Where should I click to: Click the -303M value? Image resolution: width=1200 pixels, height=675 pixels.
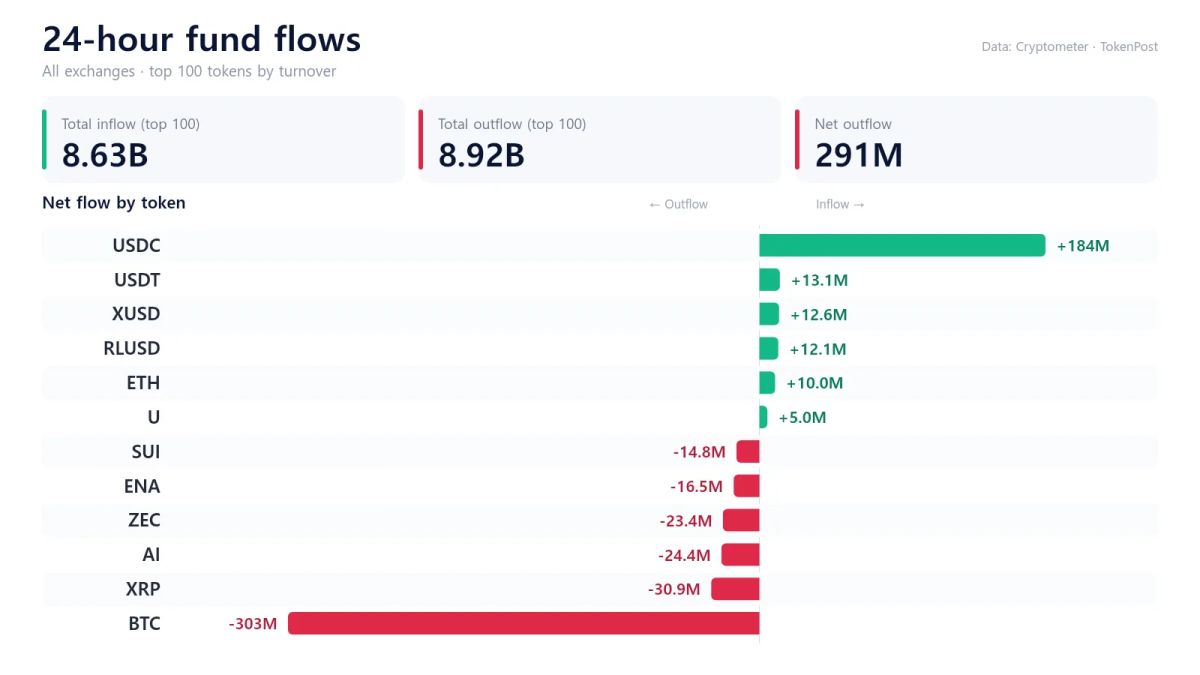tap(252, 624)
